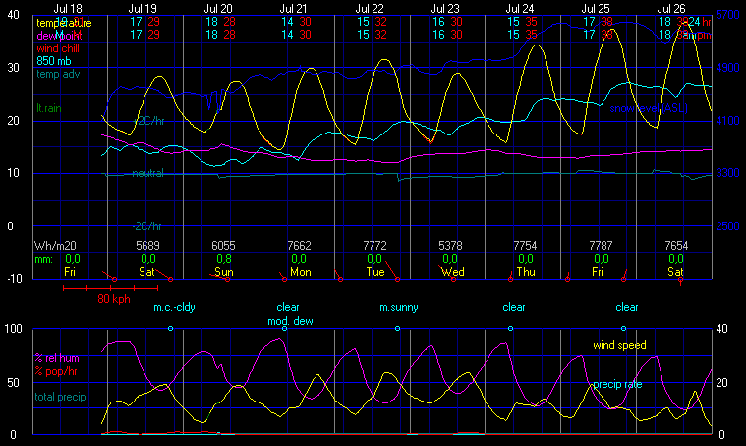The height and width of the screenshot is (446, 746).
Task: Select the 4900 snow level axis value
Action: (x=728, y=68)
